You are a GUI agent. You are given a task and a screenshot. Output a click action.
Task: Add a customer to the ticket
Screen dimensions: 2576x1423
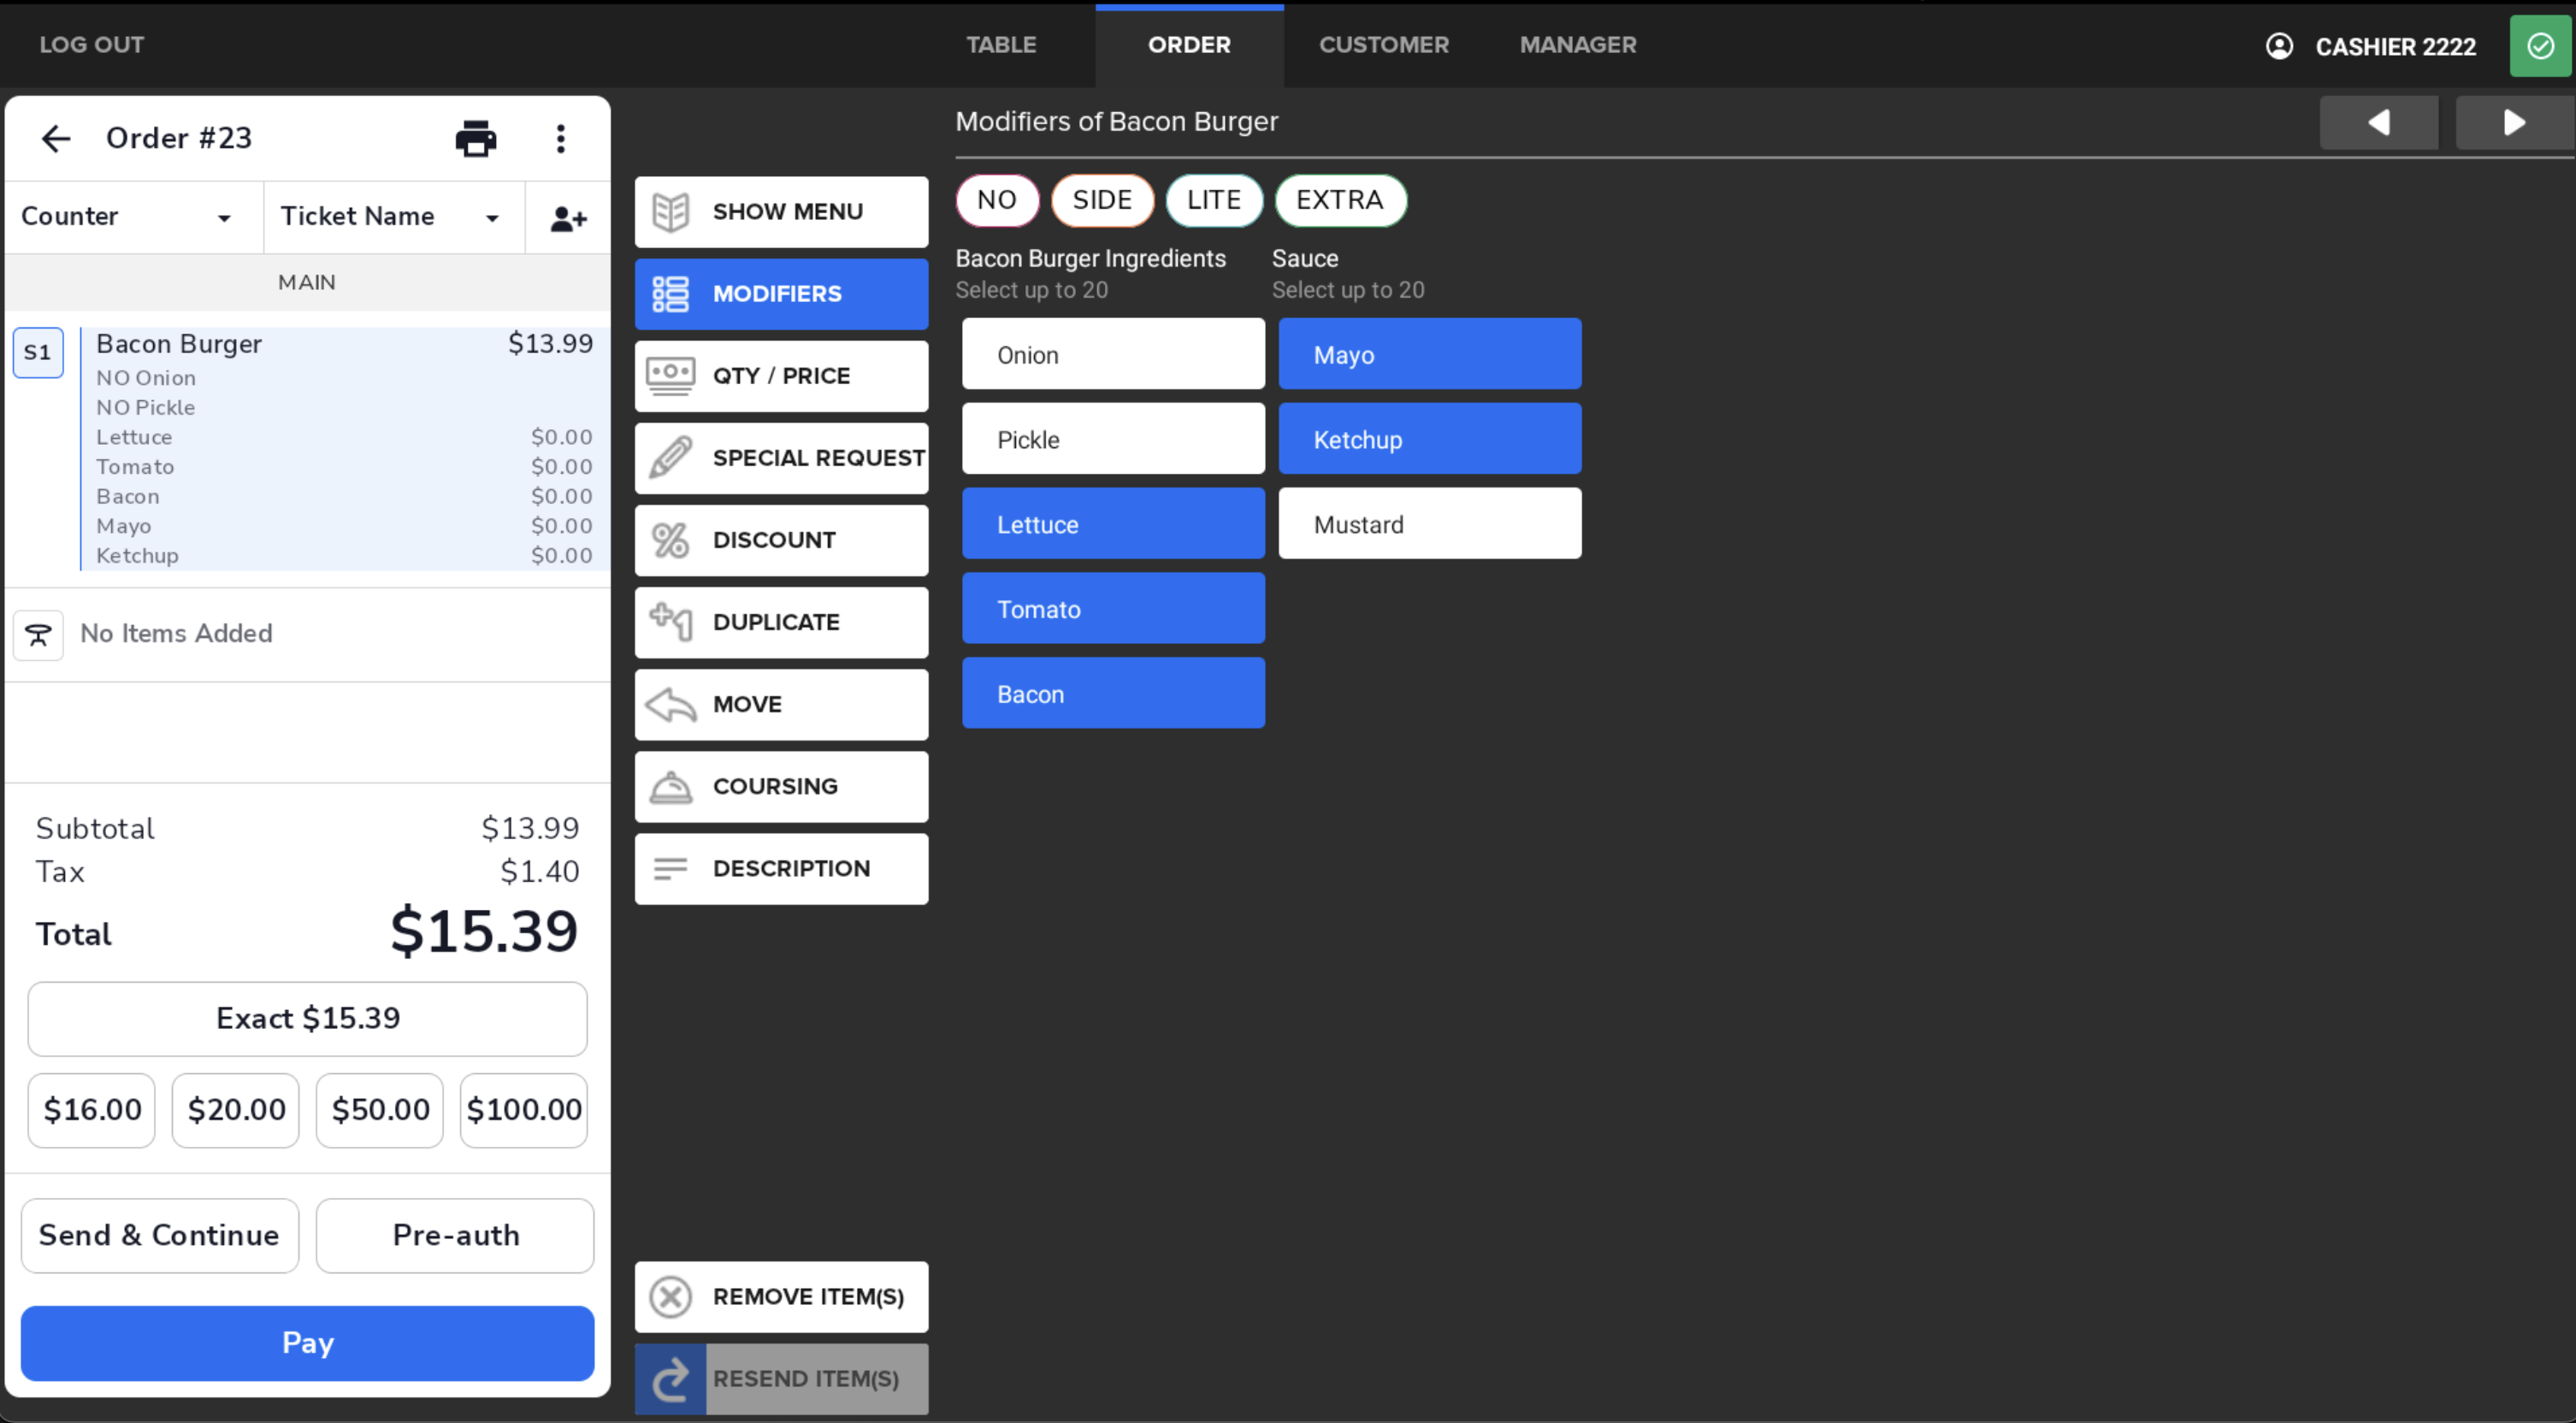click(x=567, y=217)
